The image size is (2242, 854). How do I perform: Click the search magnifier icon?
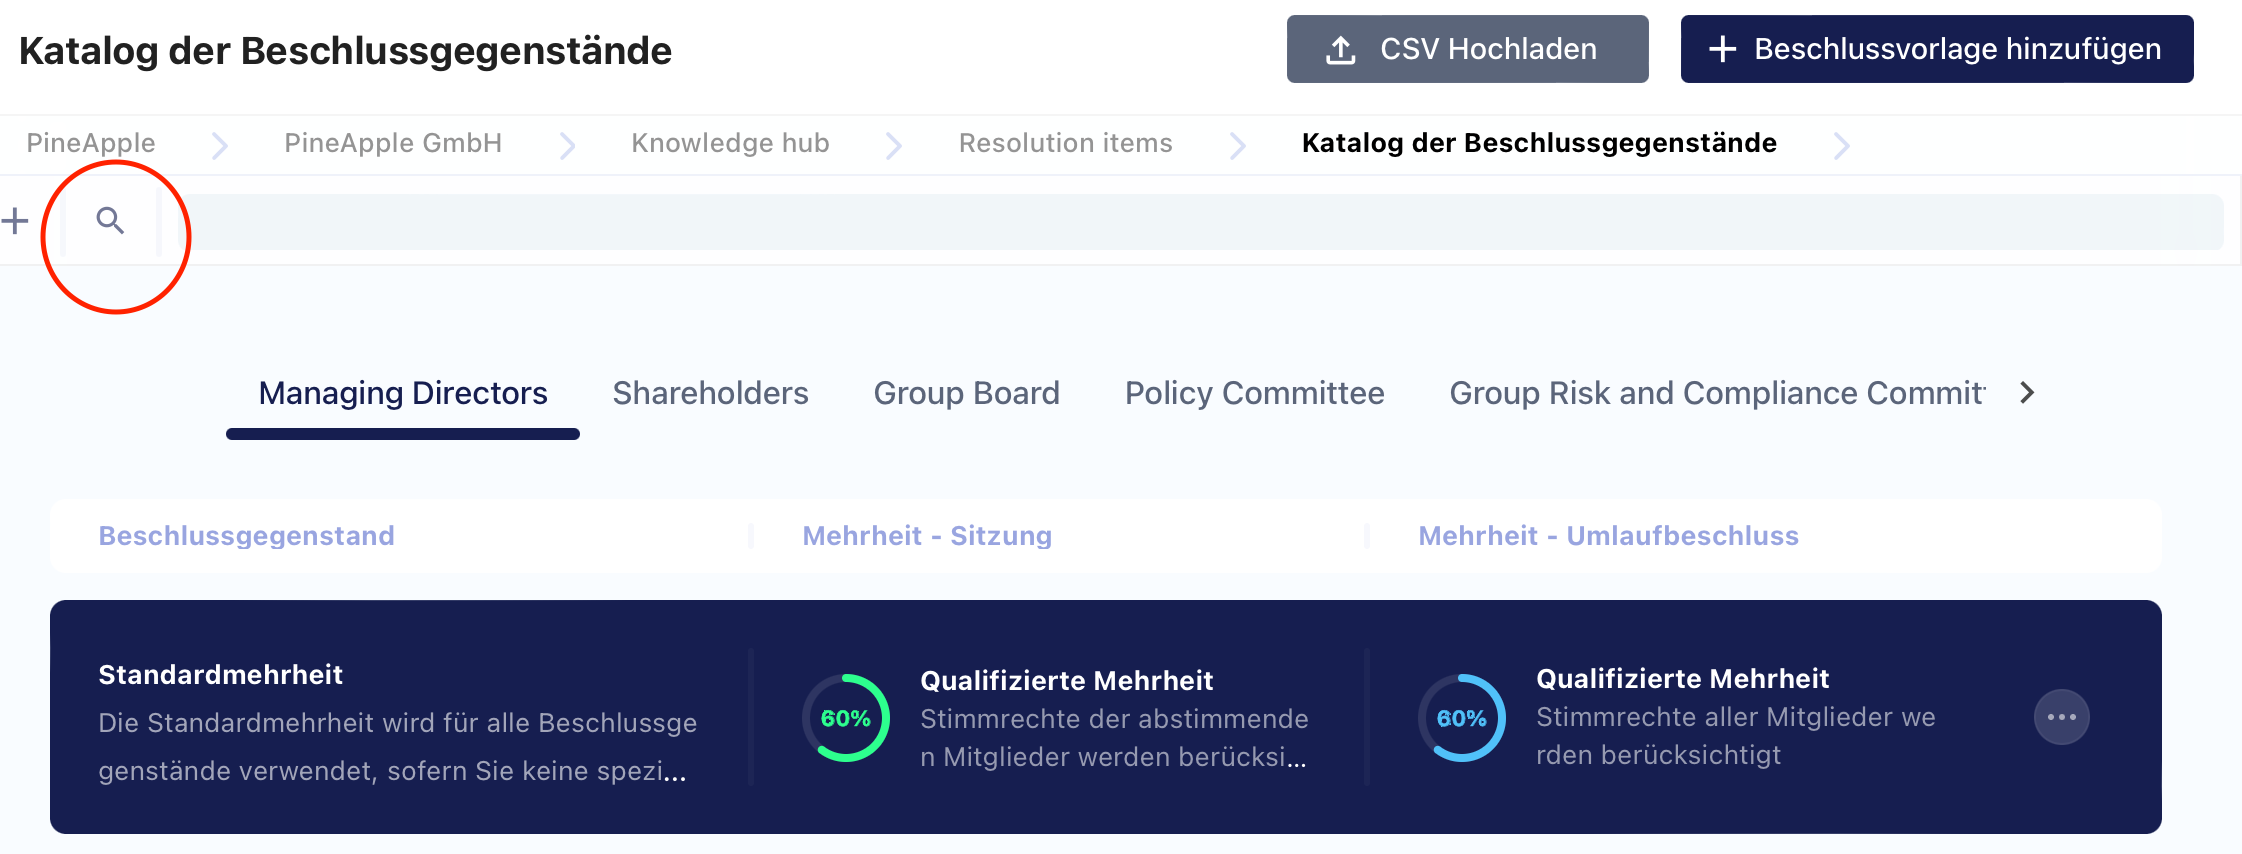pyautogui.click(x=110, y=220)
